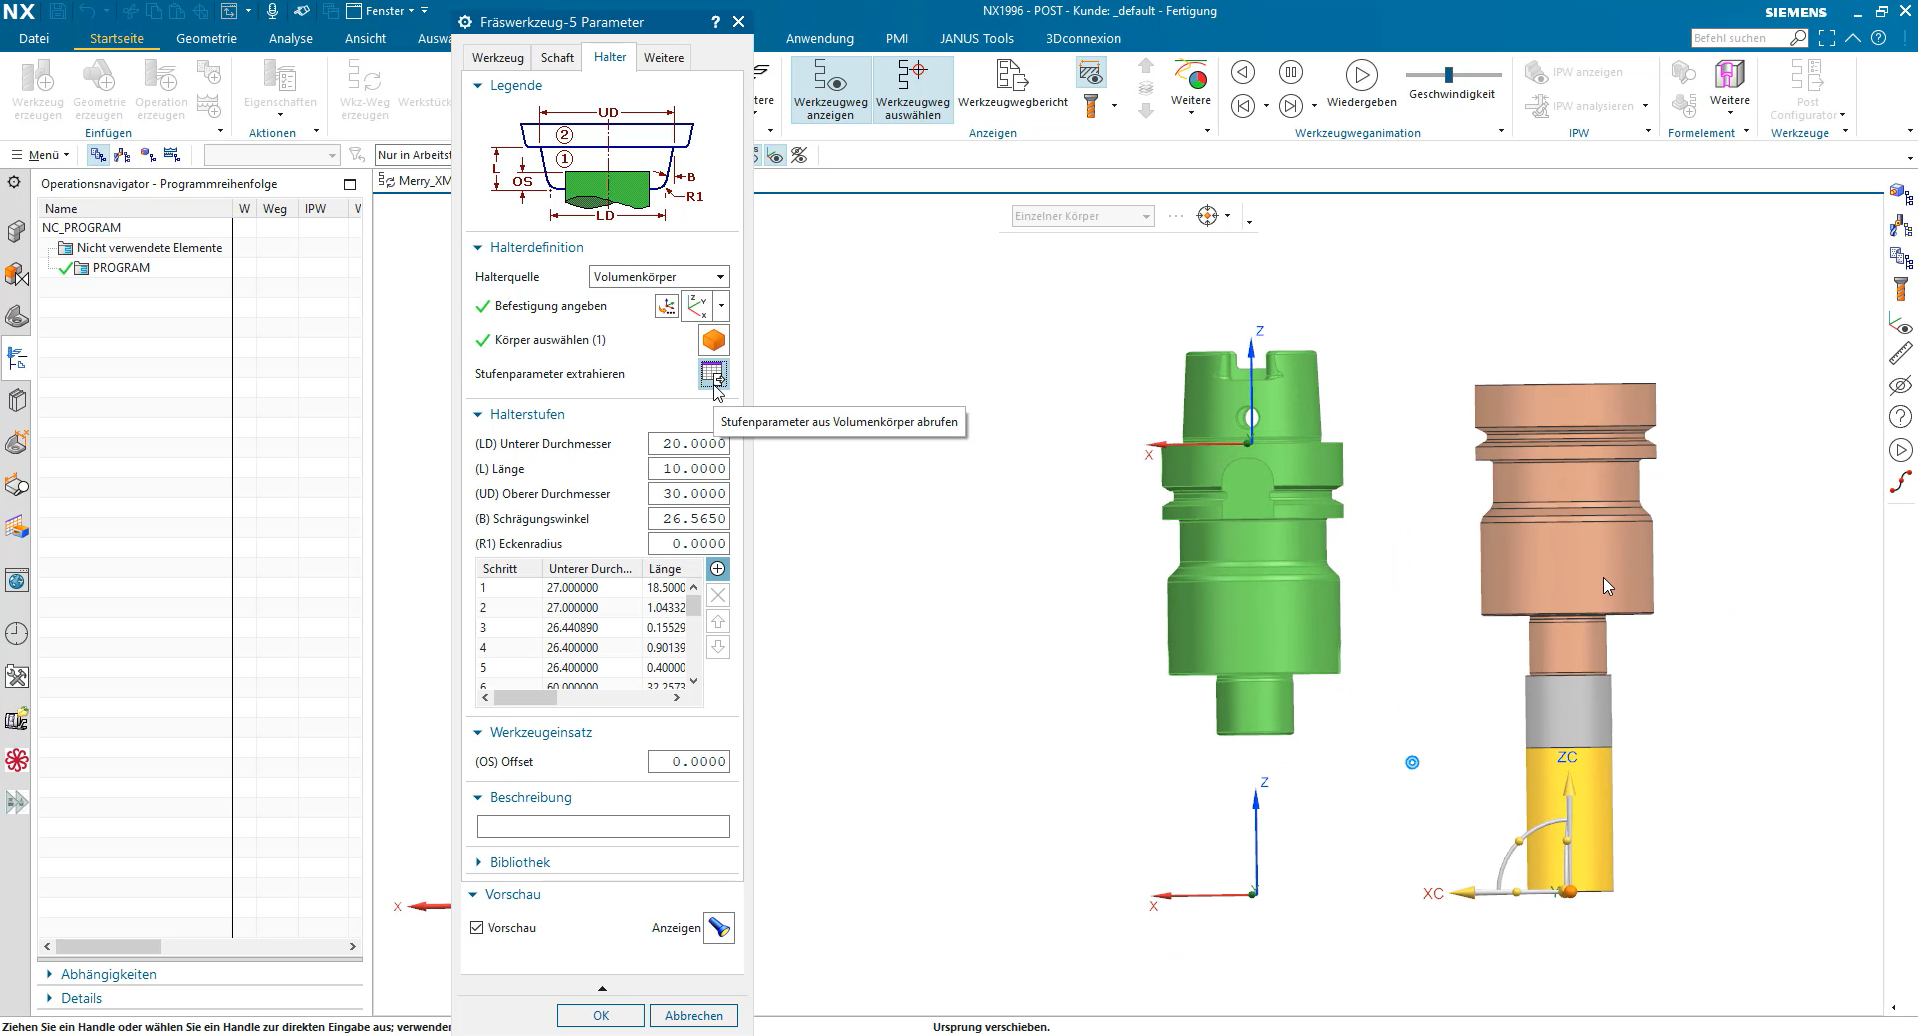Collapse the Werkzeugeinsatz section
1918x1036 pixels.
coord(478,733)
